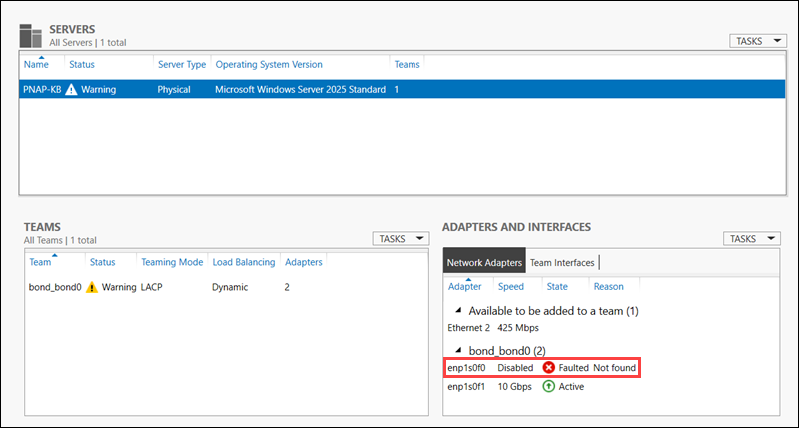Click the 'Disabled' speed value for enp1s0f0

coord(515,367)
